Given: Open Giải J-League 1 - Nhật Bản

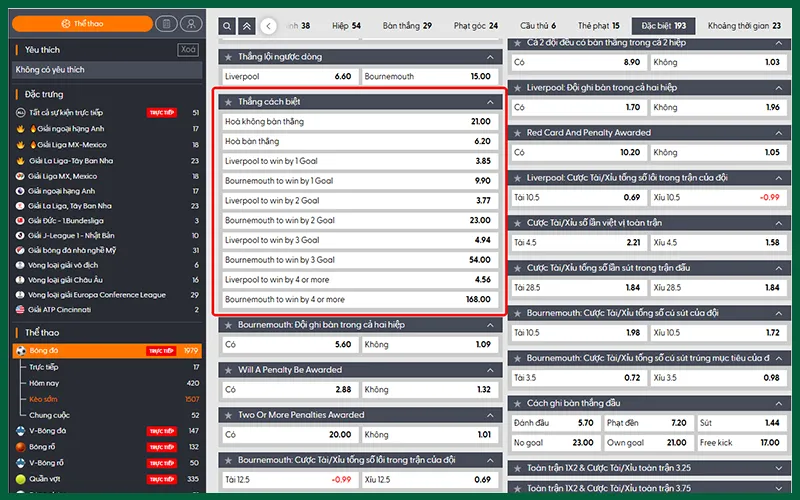Looking at the screenshot, I should (x=107, y=236).
